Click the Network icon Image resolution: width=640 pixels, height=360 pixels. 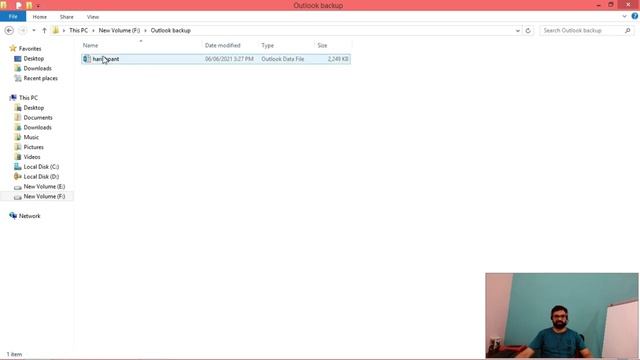[x=13, y=216]
